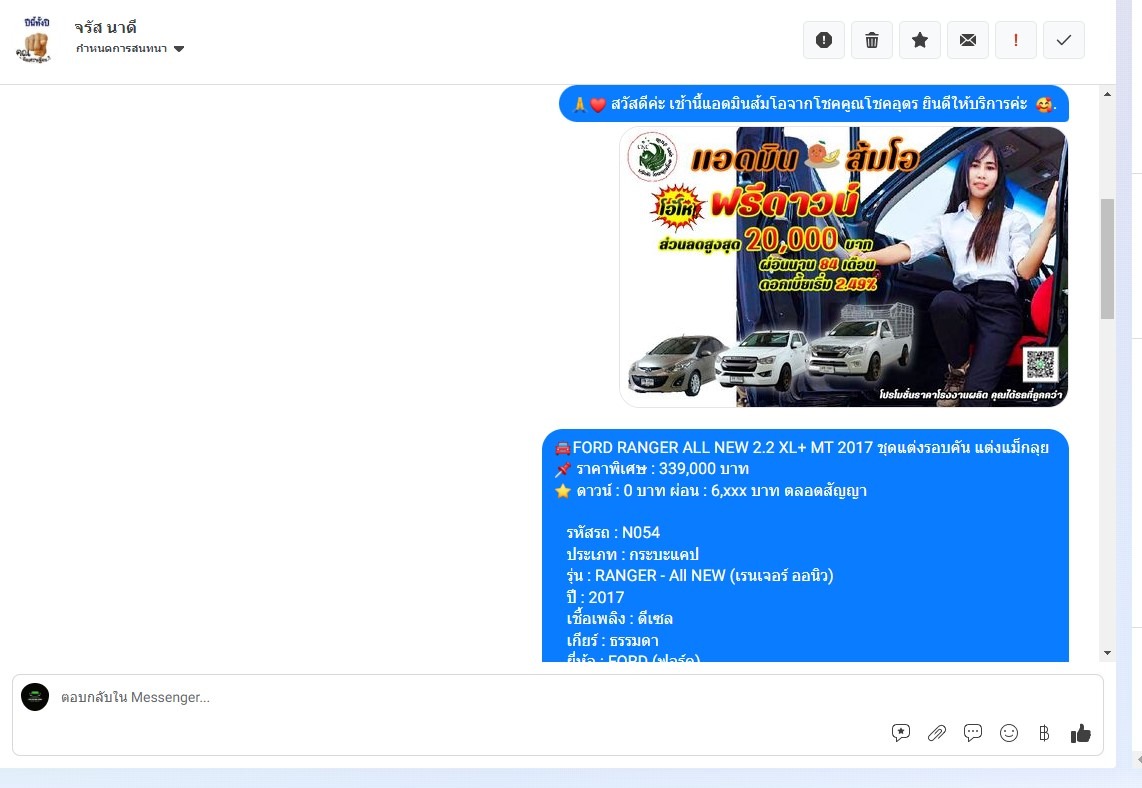1142x788 pixels.
Task: Mark conversation done with checkmark icon
Action: [x=1064, y=40]
